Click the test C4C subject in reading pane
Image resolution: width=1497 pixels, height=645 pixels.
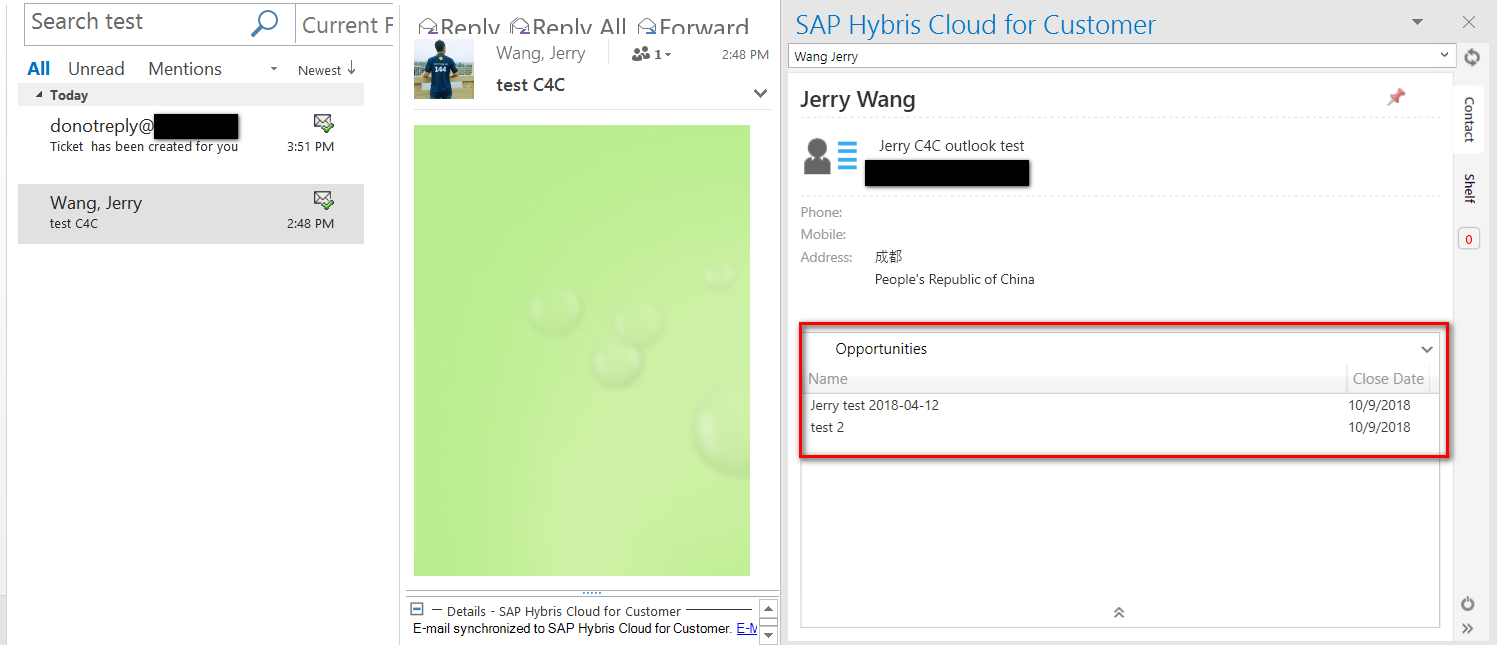(x=530, y=85)
